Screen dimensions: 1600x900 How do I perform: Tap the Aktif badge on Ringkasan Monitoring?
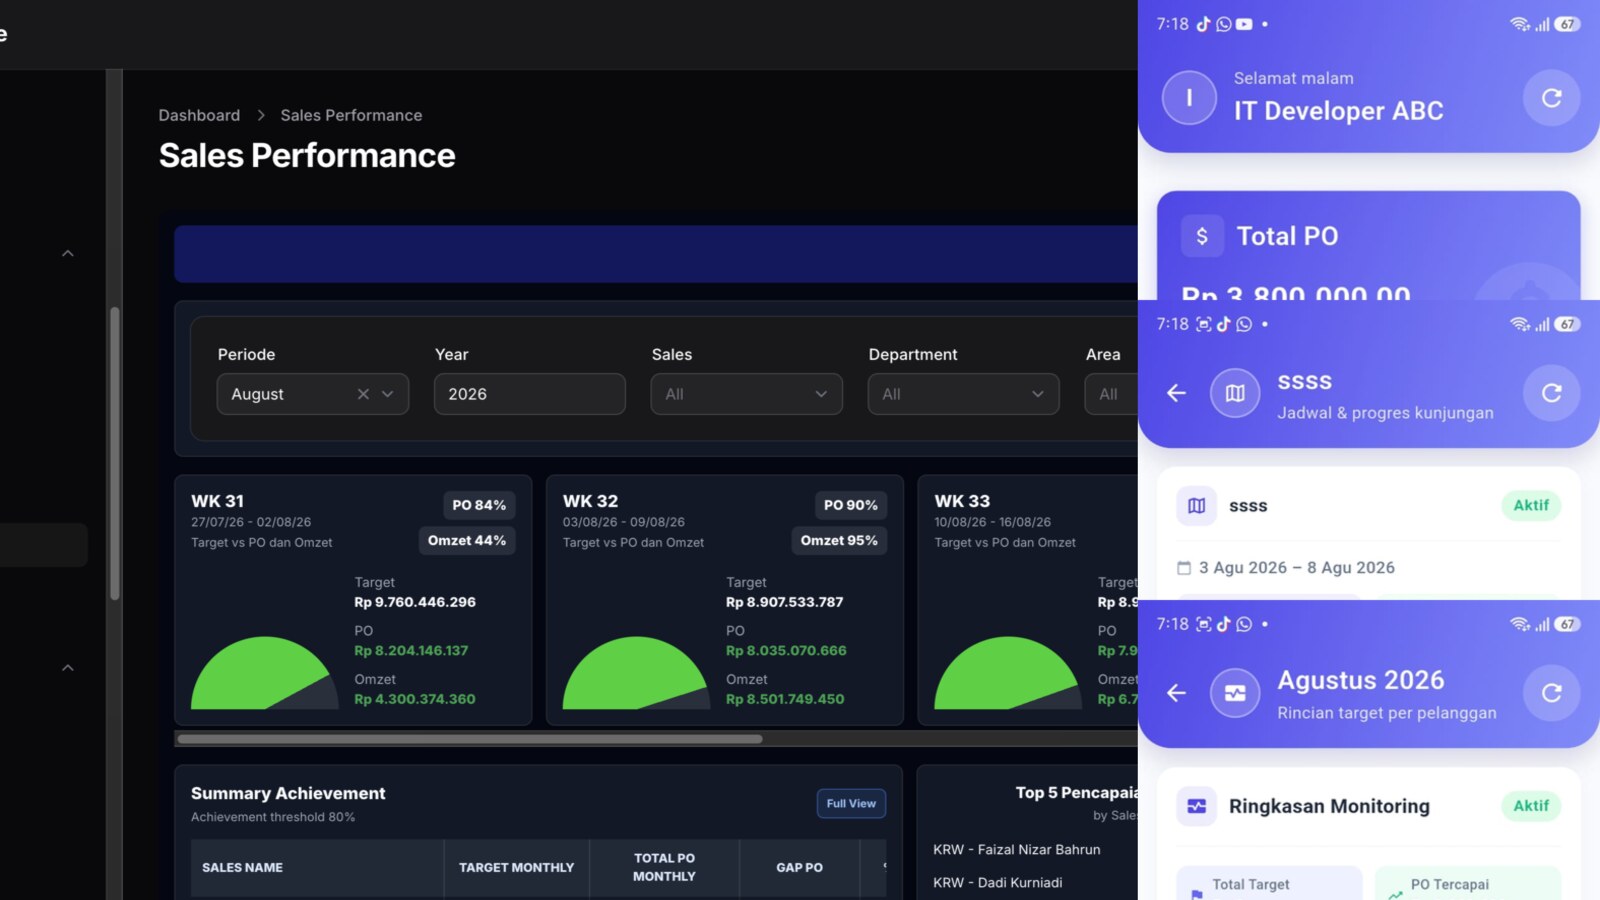coord(1531,805)
